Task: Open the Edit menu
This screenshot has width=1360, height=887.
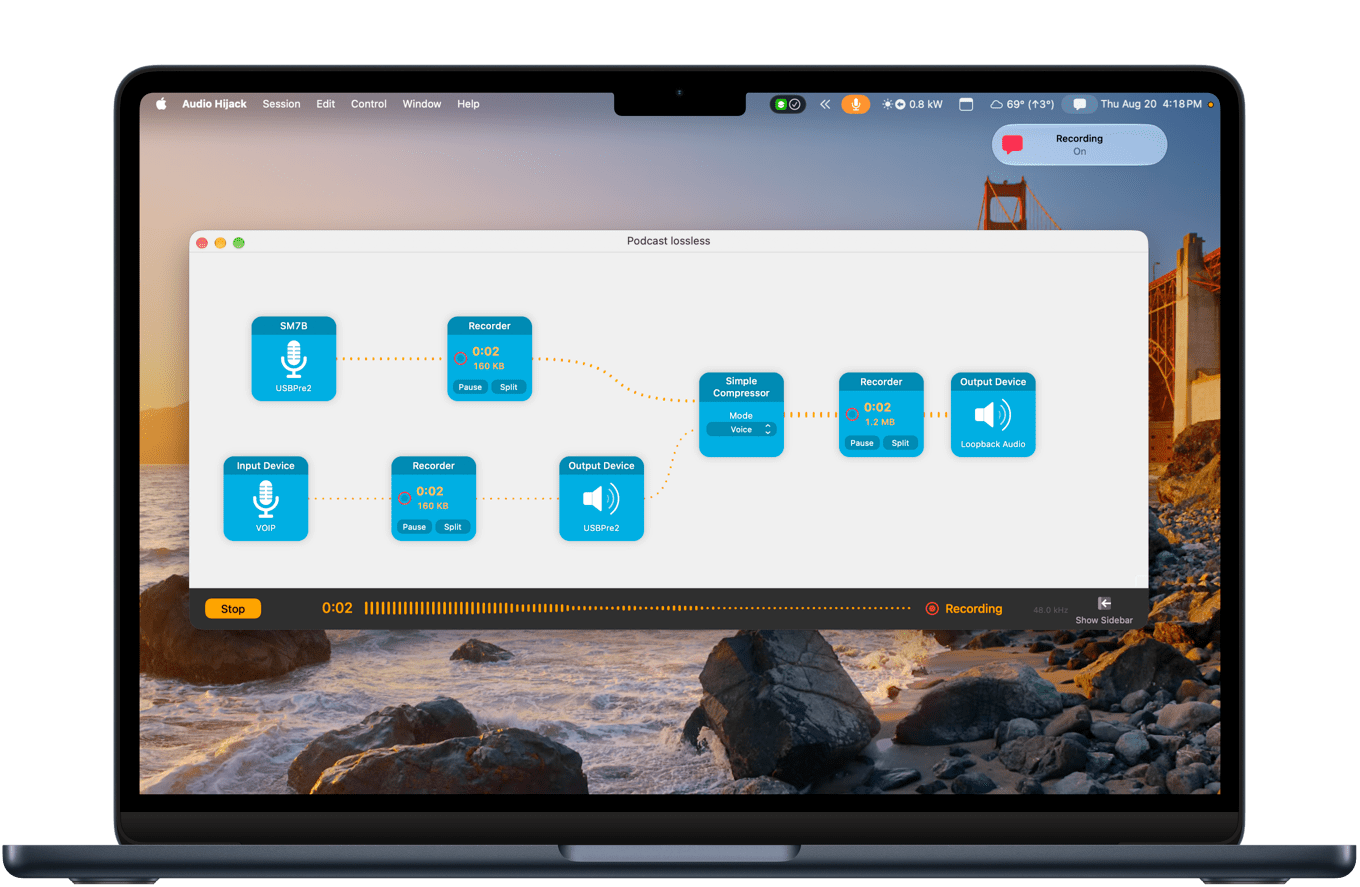Action: (326, 104)
